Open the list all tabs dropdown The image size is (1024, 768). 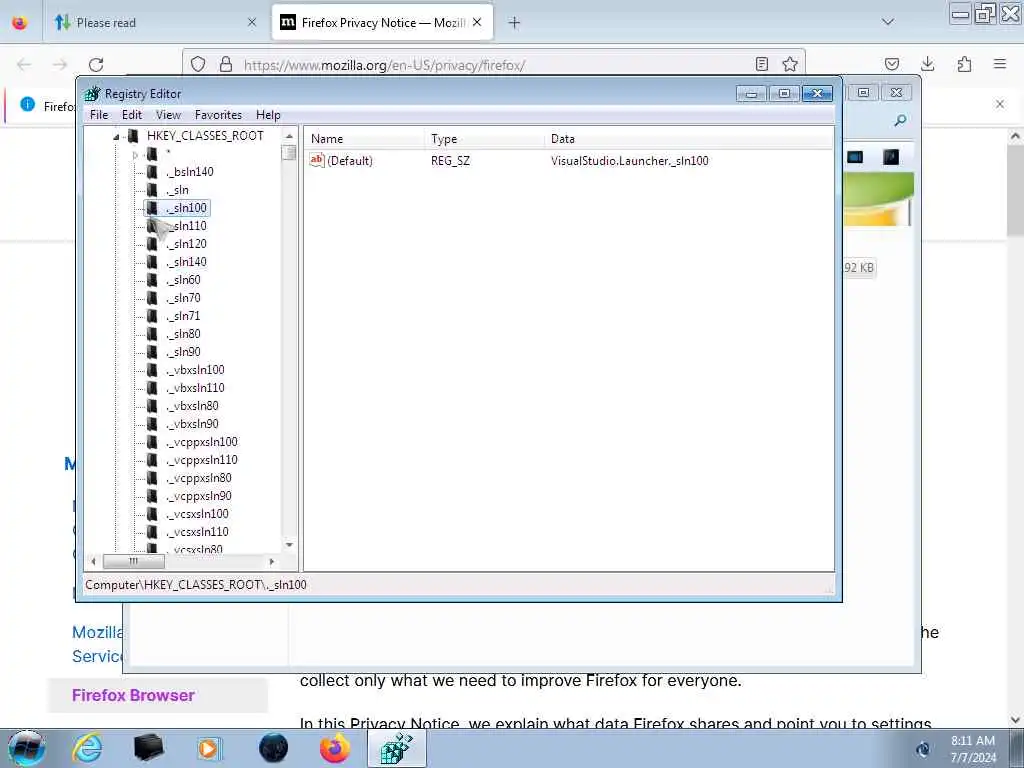(888, 22)
